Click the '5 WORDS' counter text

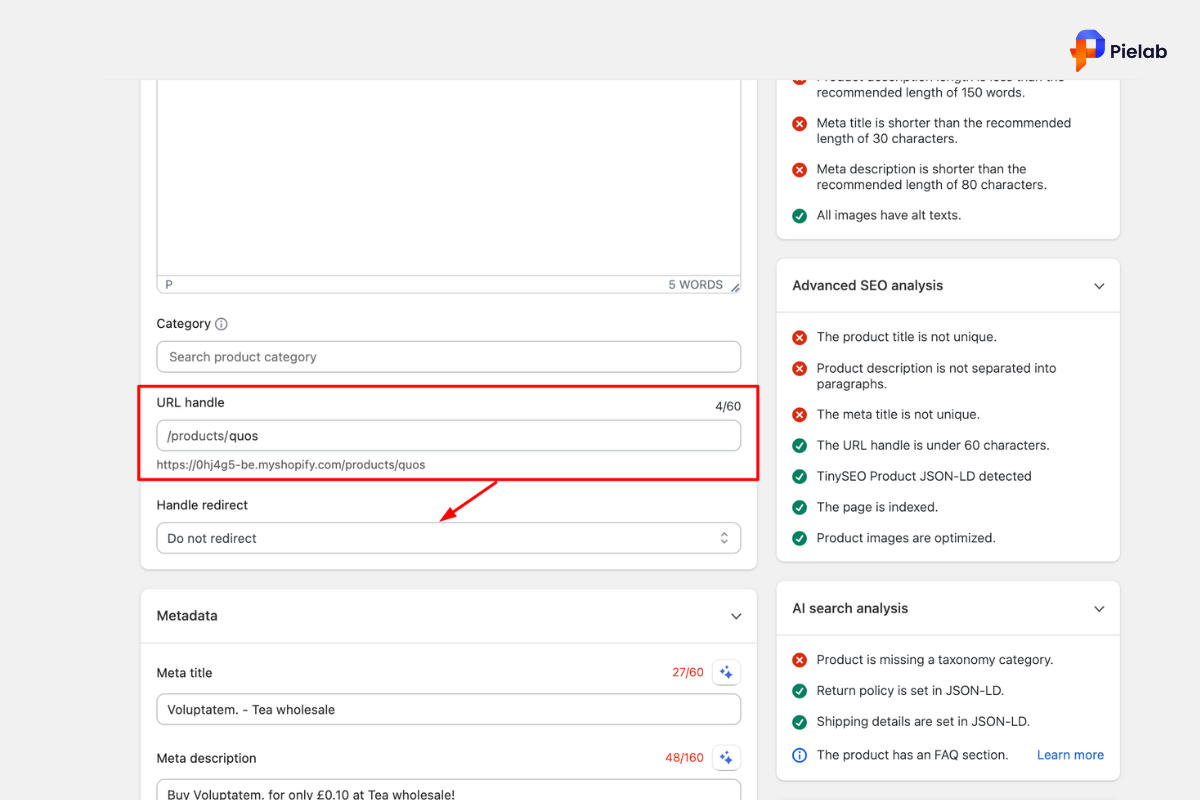pos(695,285)
